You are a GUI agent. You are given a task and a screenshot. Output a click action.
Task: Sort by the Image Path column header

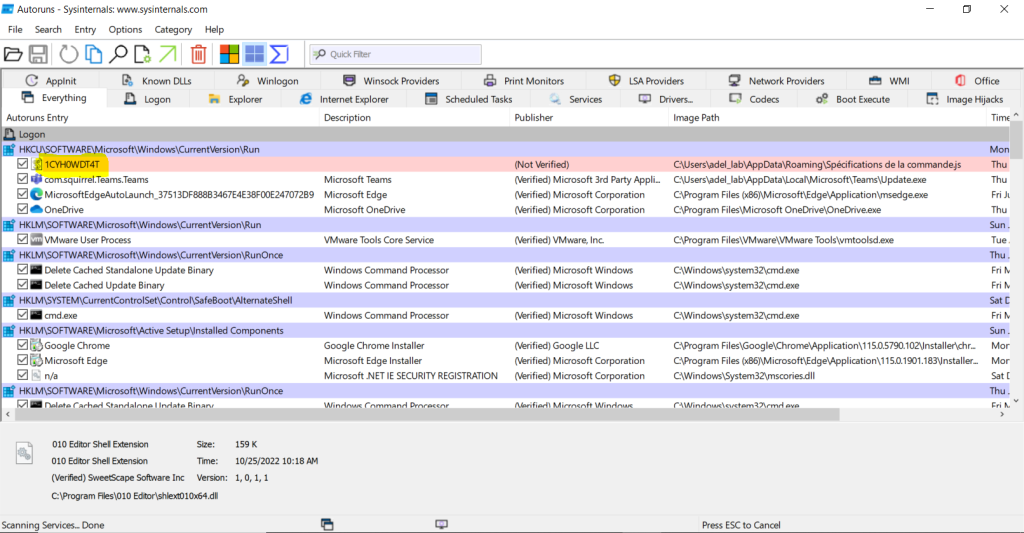[x=827, y=118]
